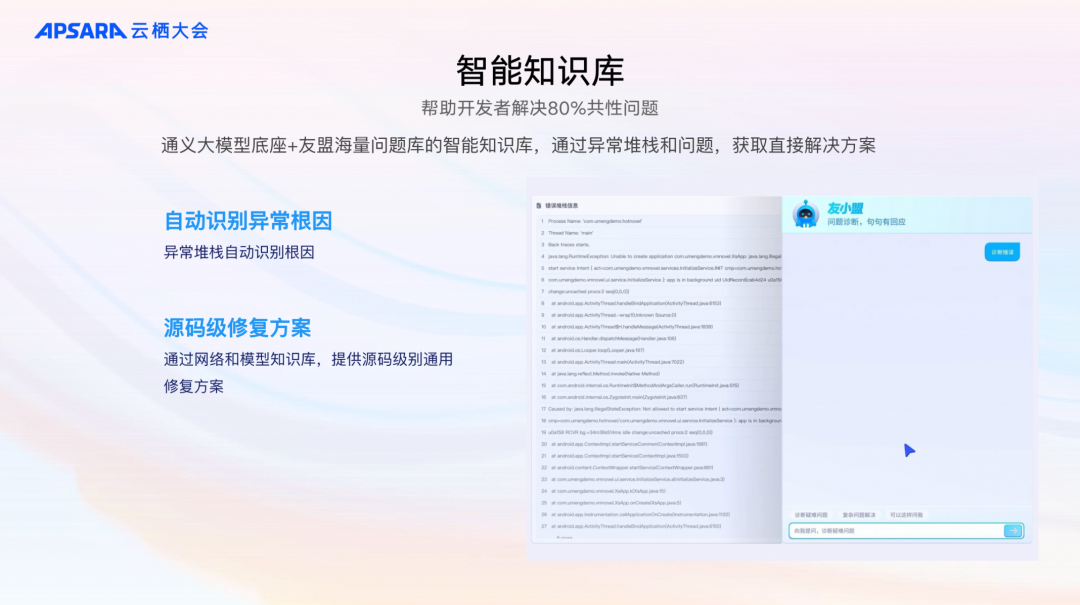Click the 智能知识库 slide title
Viewport: 1080px width, 605px height.
tap(540, 71)
